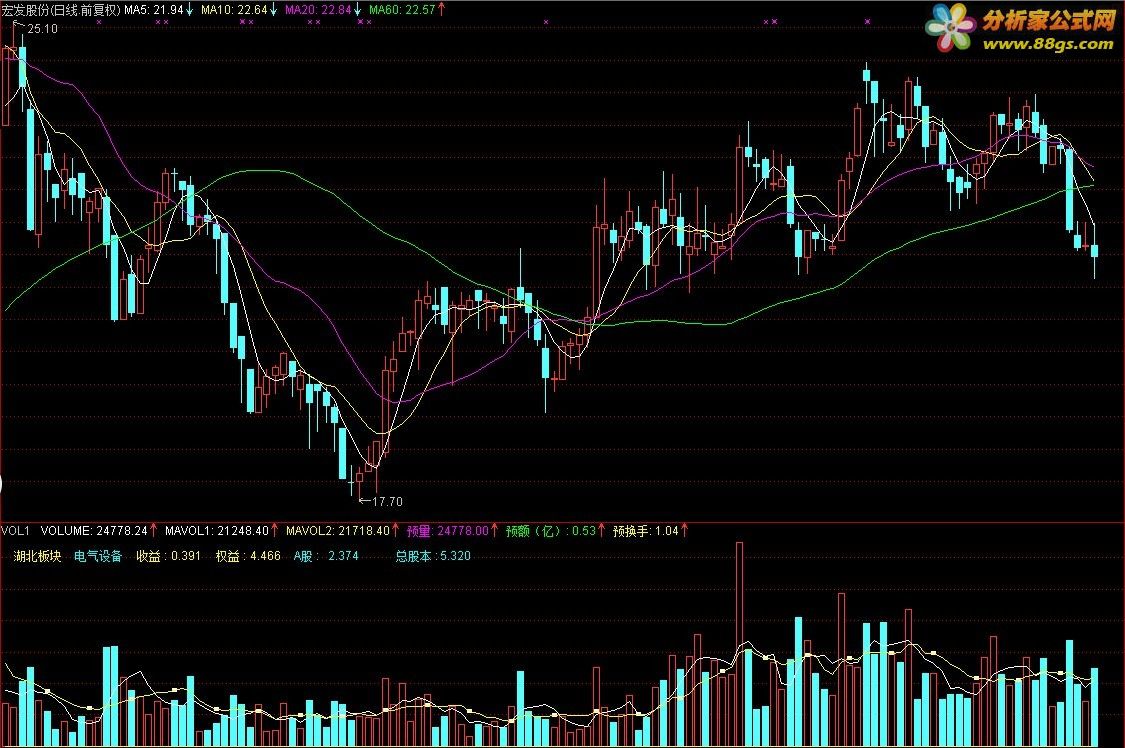
Task: Open the VOL1 indicator name label
Action: (x=15, y=531)
